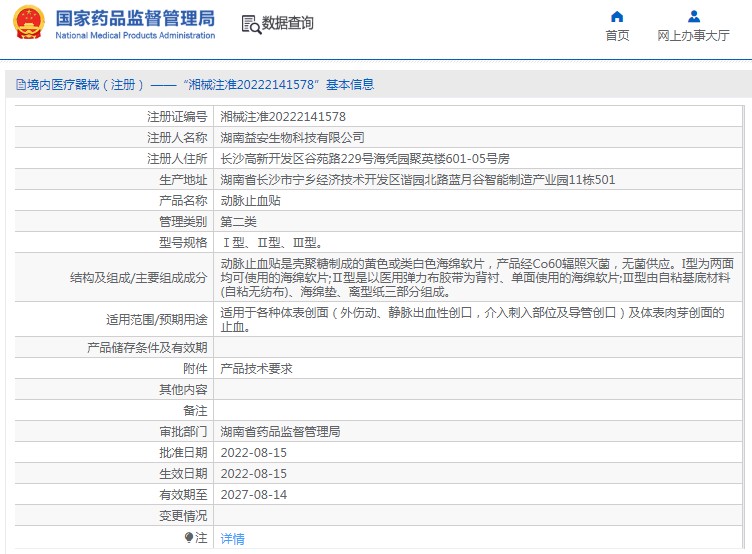Click the 其他内容 row label
The width and height of the screenshot is (752, 554).
click(183, 389)
